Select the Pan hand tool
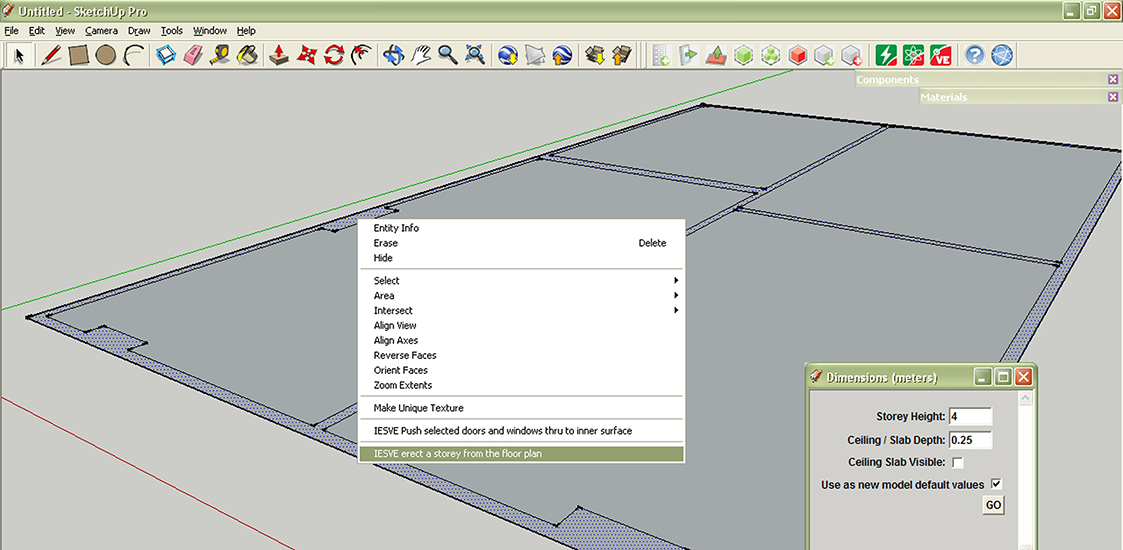The height and width of the screenshot is (550, 1123). pos(420,55)
